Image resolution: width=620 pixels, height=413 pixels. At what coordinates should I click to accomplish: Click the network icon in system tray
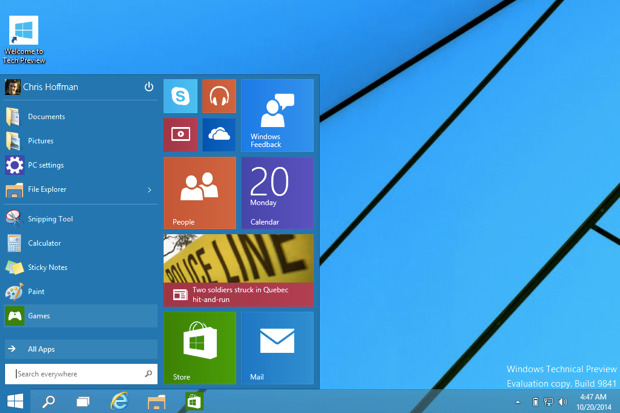tap(548, 402)
